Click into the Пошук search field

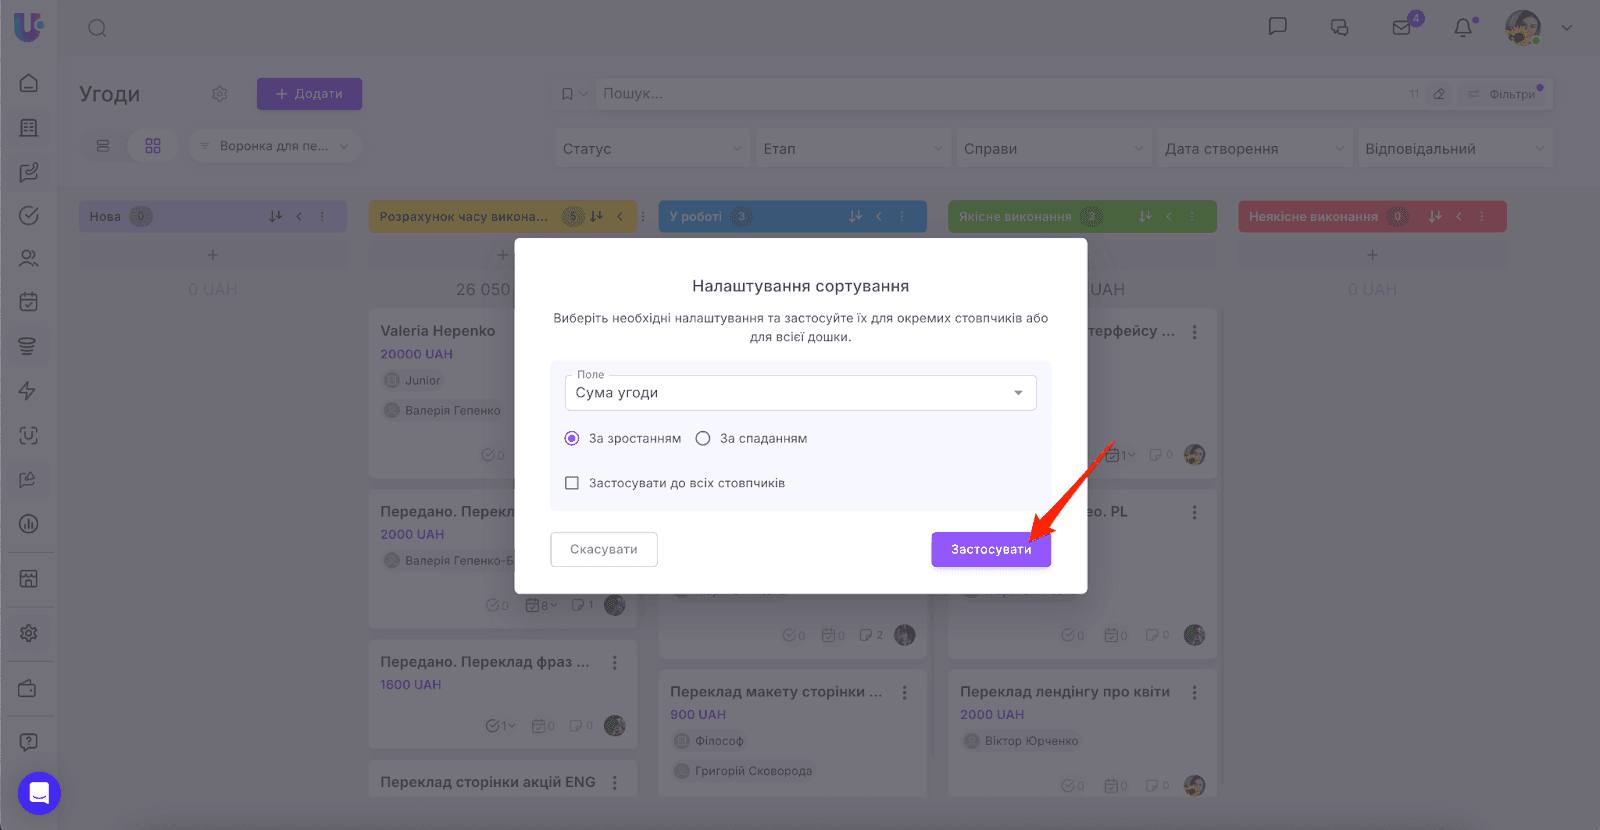[x=1000, y=94]
